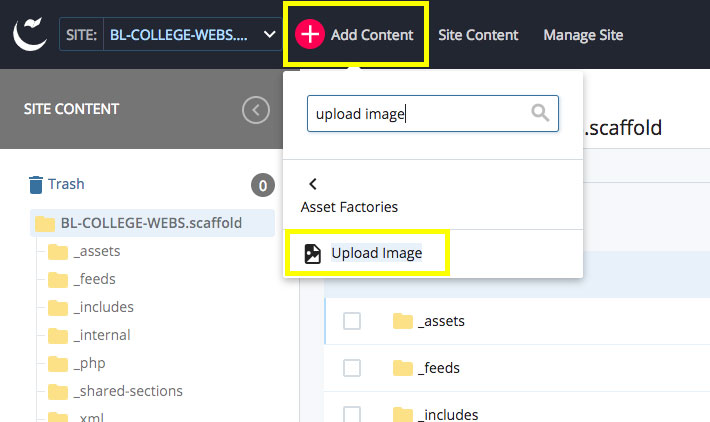Collapse the Site Content sidebar arrow

pos(256,110)
